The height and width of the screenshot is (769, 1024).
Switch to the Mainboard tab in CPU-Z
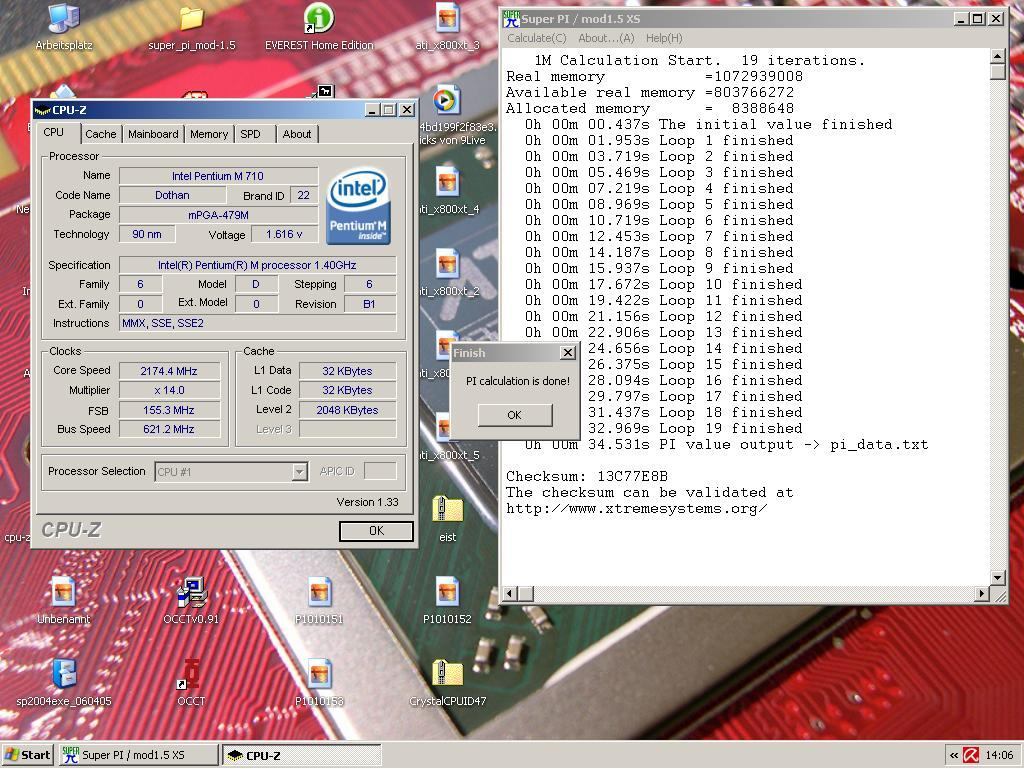153,134
